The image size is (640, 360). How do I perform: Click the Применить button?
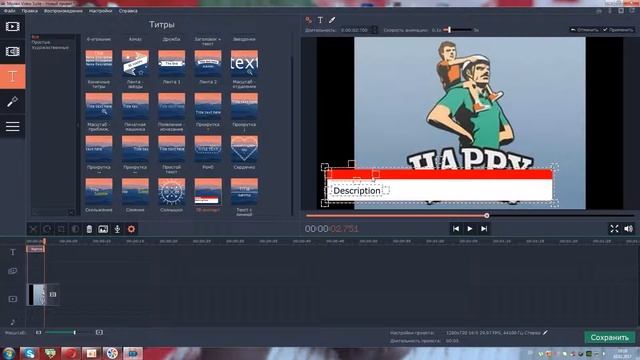click(x=618, y=30)
